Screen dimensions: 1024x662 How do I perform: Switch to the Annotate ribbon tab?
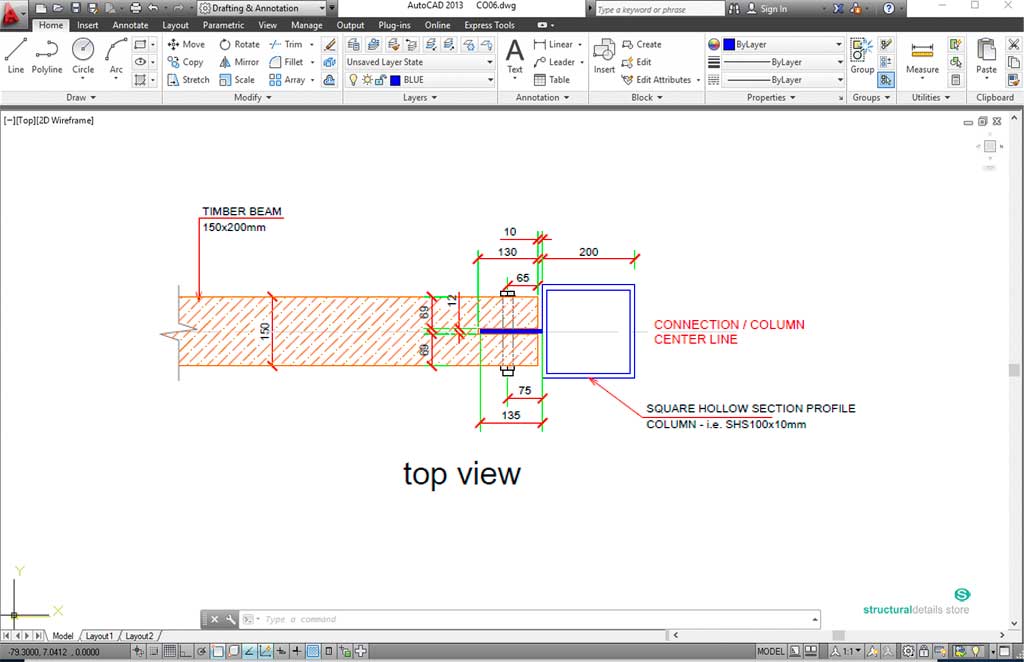click(x=130, y=25)
